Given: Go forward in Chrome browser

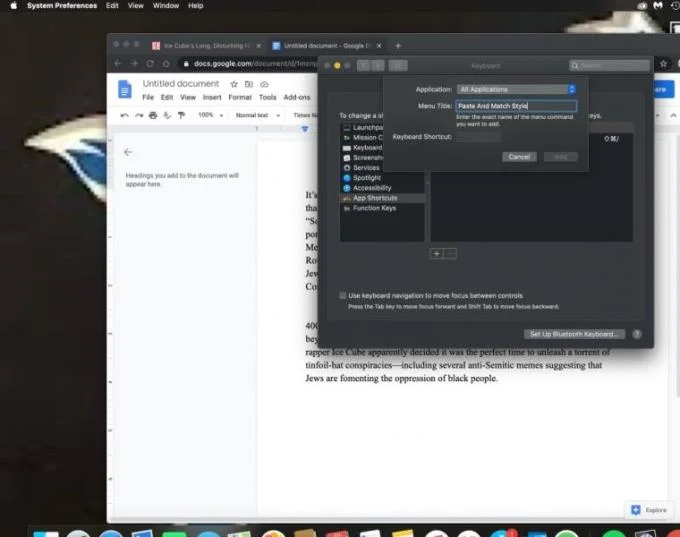Looking at the screenshot, I should [134, 64].
